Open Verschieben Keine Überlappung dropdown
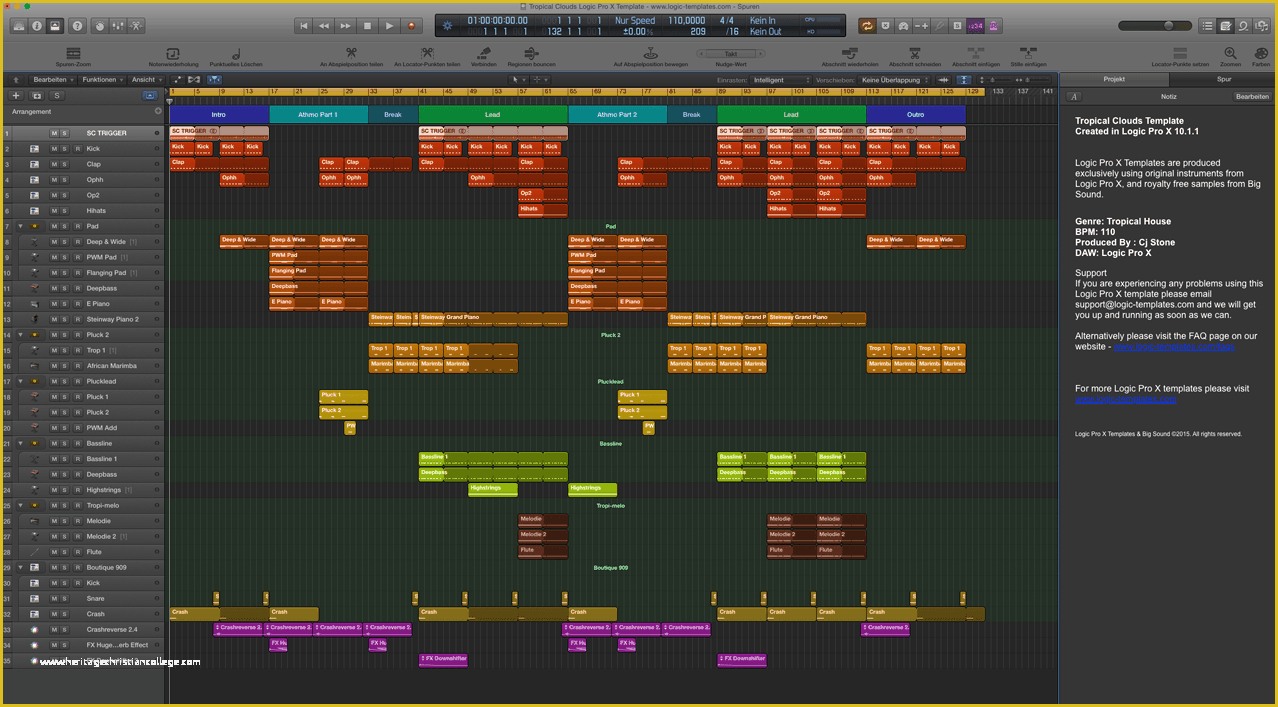Screen dimensions: 1278x707 click(x=895, y=79)
